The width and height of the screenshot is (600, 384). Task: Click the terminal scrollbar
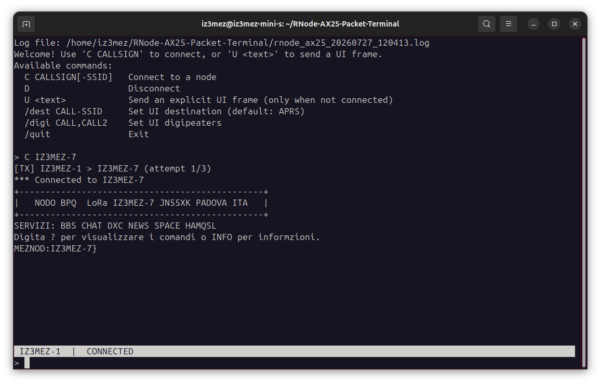coord(584,202)
